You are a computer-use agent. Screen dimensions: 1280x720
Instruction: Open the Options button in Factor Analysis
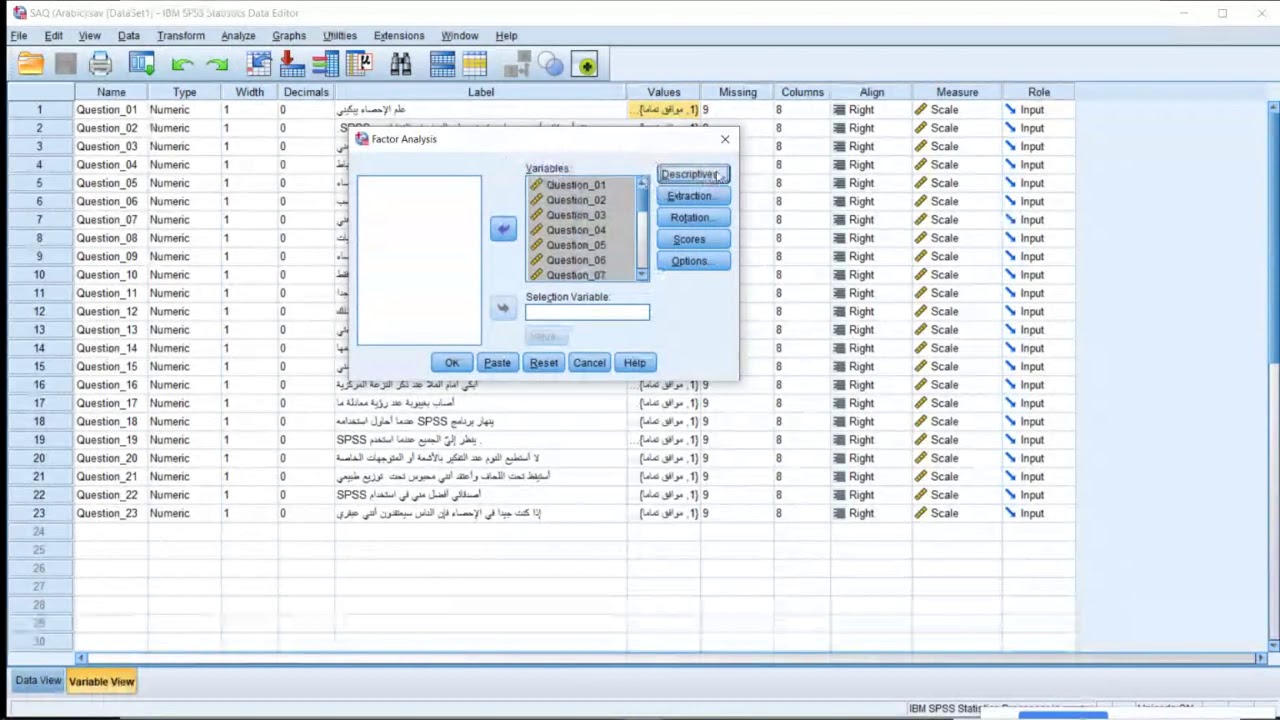pyautogui.click(x=693, y=262)
